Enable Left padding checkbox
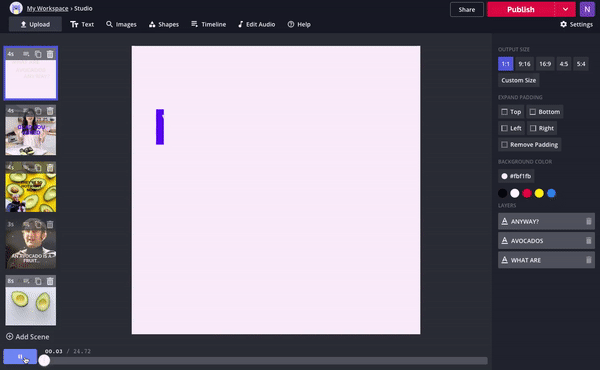Viewport: 600px width, 370px height. (511, 128)
